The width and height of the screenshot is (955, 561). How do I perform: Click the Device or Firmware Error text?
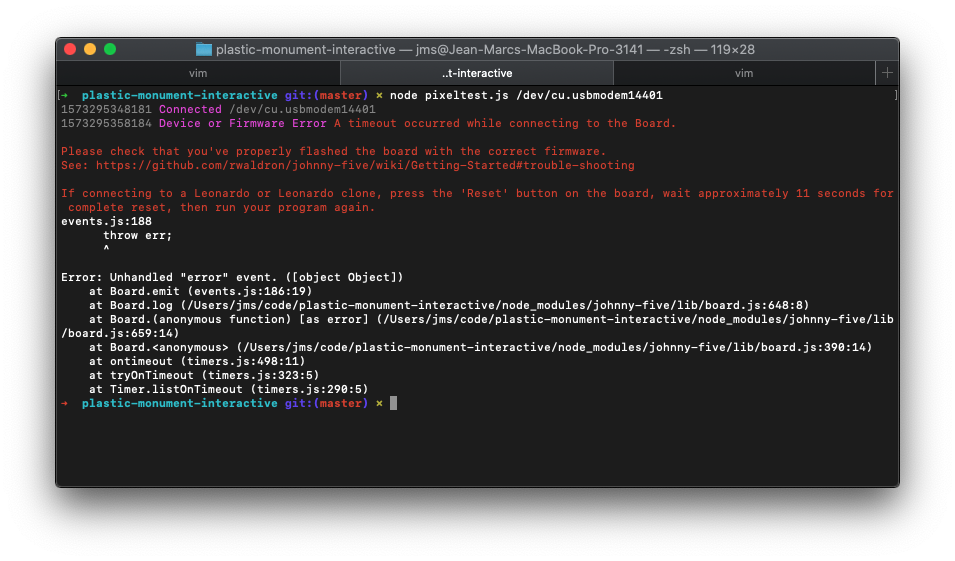click(242, 123)
